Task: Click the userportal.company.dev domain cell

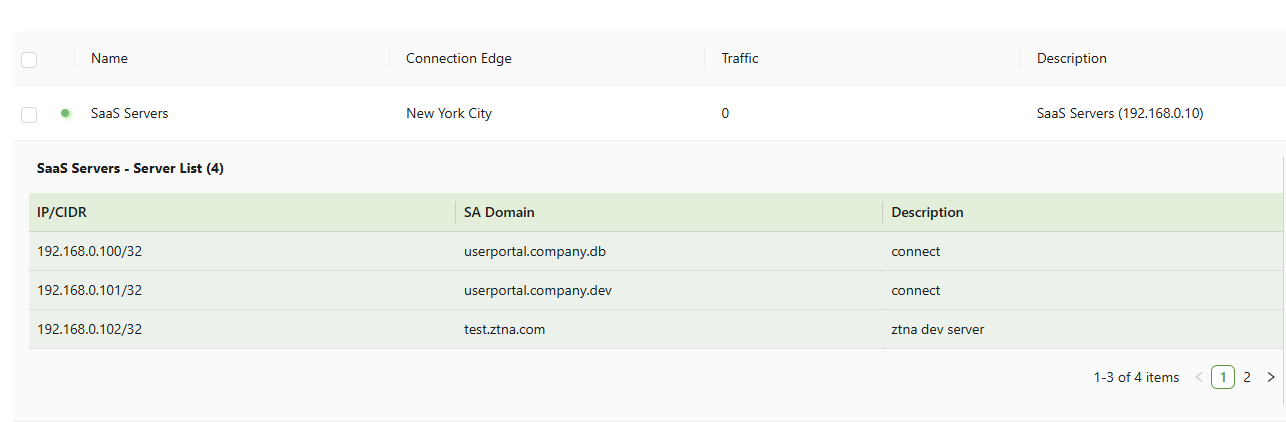Action: pos(537,290)
